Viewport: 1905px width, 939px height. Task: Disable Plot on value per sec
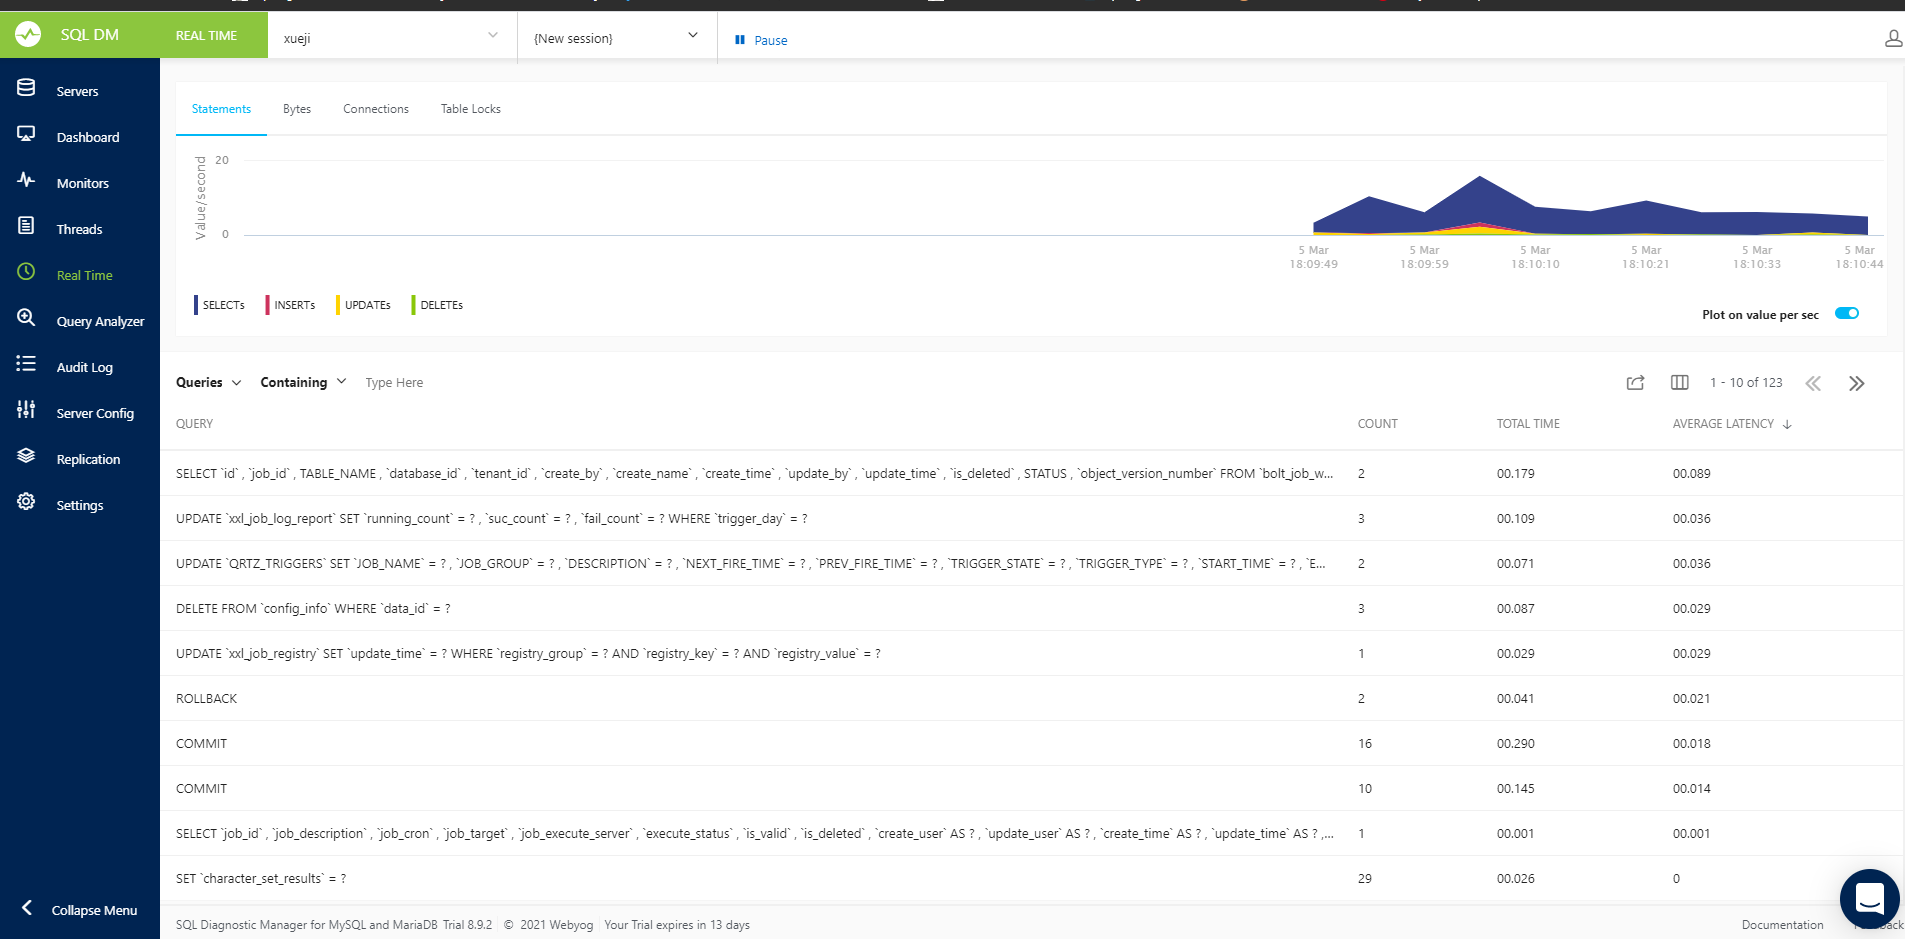point(1846,313)
